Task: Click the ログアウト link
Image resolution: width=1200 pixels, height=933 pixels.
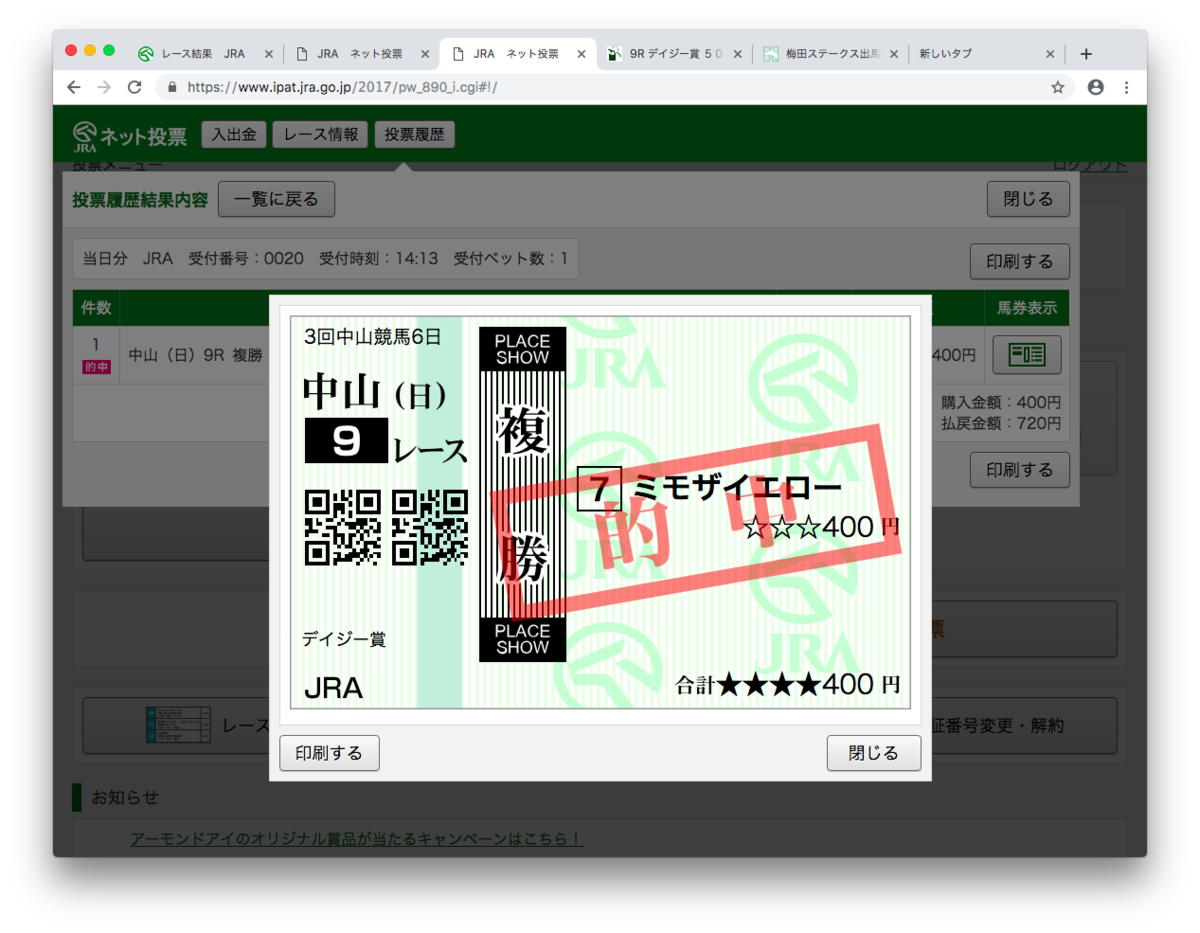Action: (x=1090, y=165)
